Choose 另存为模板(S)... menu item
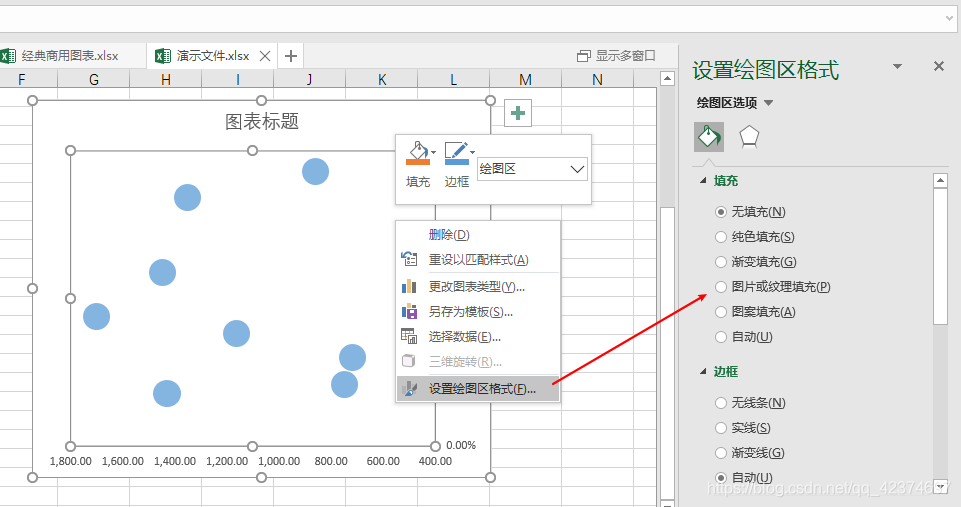The image size is (961, 507). 478,311
